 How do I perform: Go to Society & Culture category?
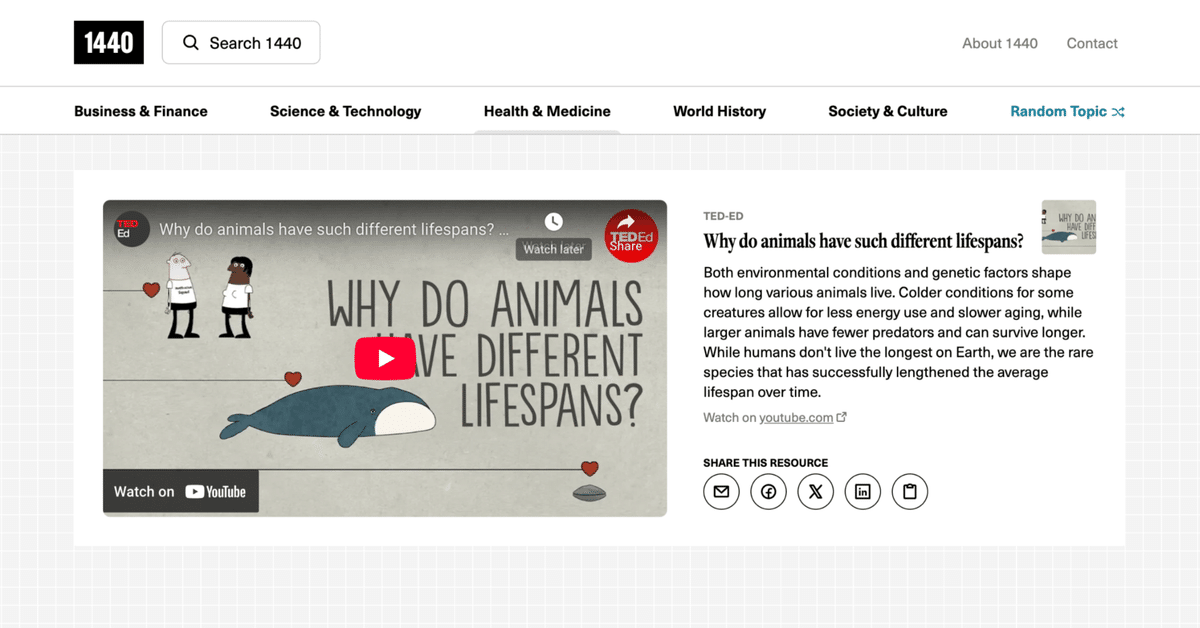pos(888,111)
